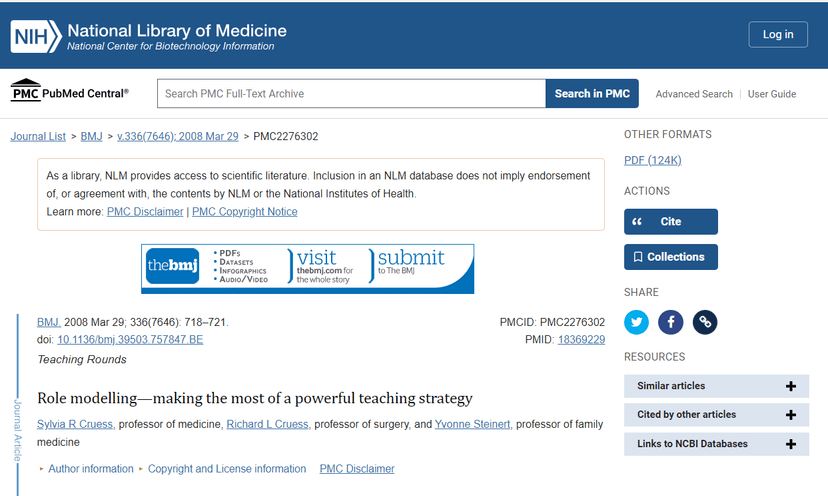The width and height of the screenshot is (828, 496).
Task: Open the Advanced Search link
Action: pyautogui.click(x=694, y=94)
